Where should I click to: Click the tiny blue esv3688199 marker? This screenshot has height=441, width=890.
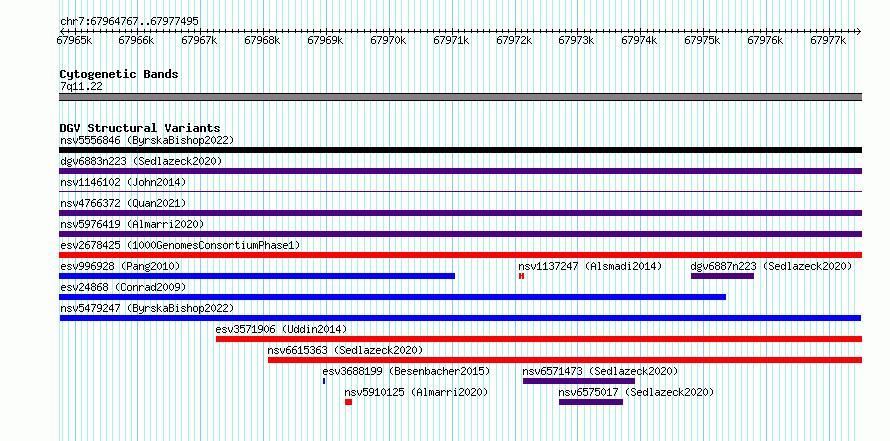(324, 381)
